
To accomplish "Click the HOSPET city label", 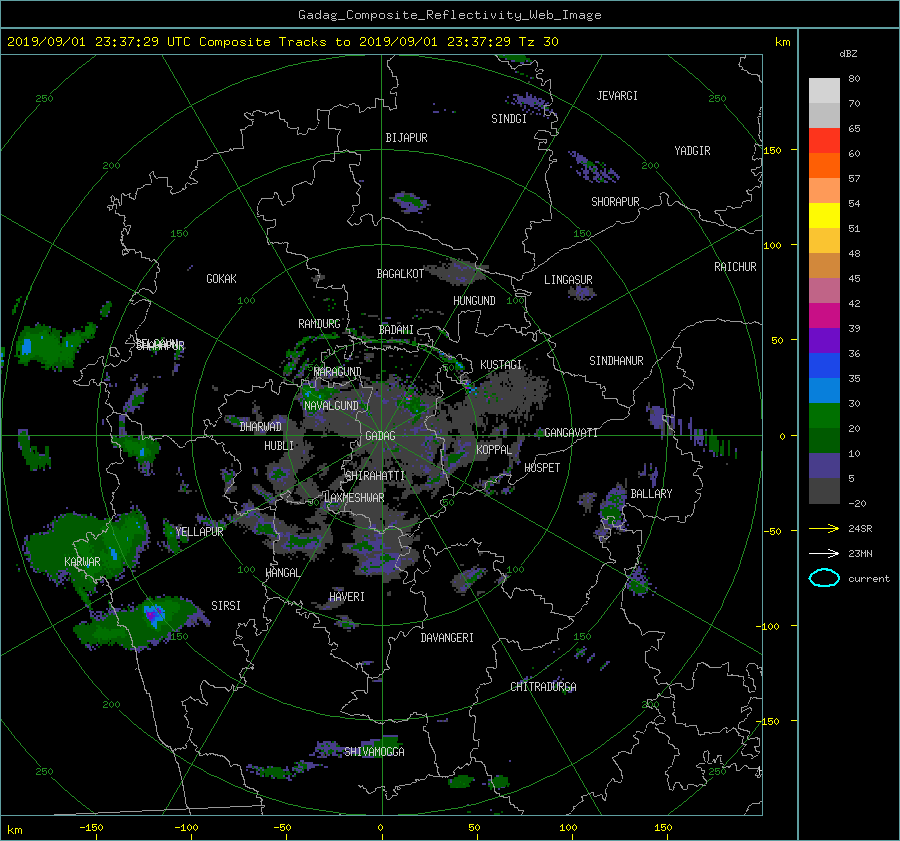I will 542,468.
